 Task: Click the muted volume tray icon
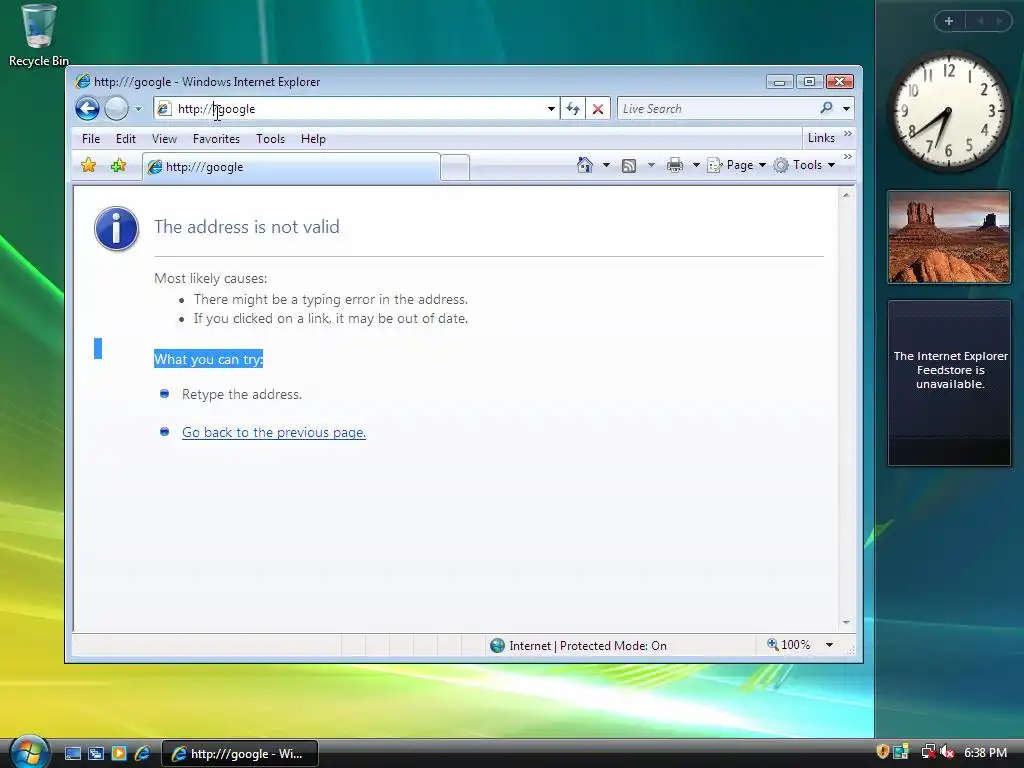click(947, 752)
